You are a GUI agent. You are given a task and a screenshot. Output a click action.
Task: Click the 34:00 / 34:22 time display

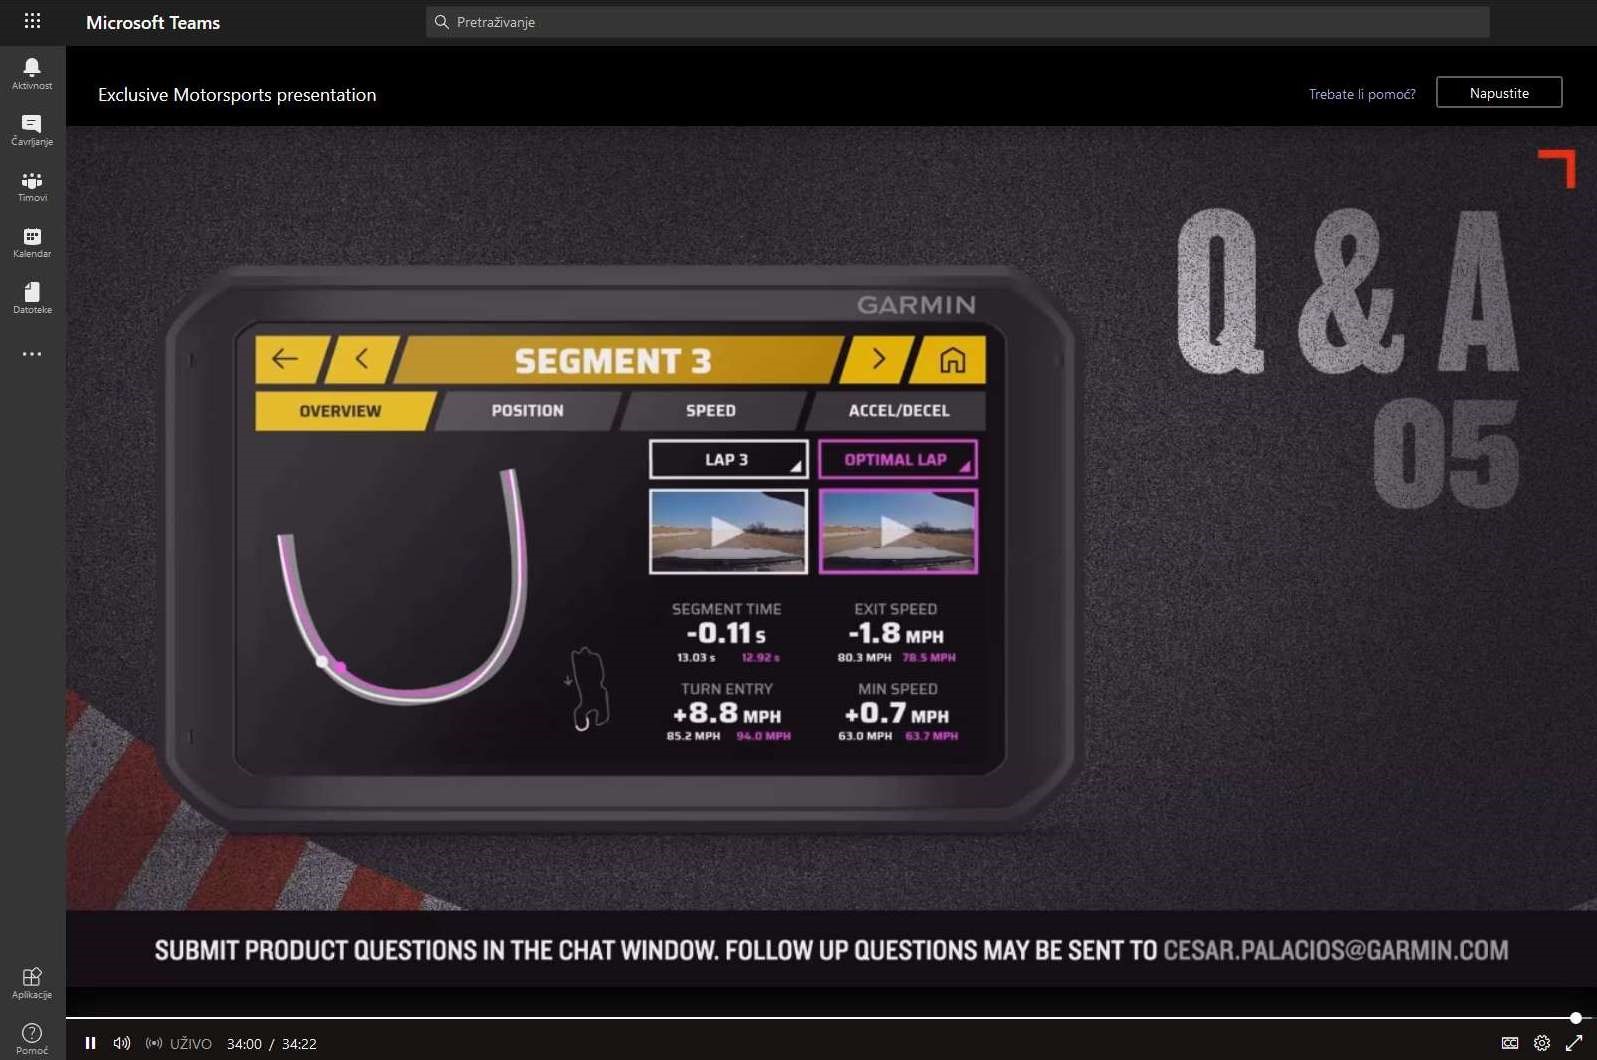[272, 1043]
